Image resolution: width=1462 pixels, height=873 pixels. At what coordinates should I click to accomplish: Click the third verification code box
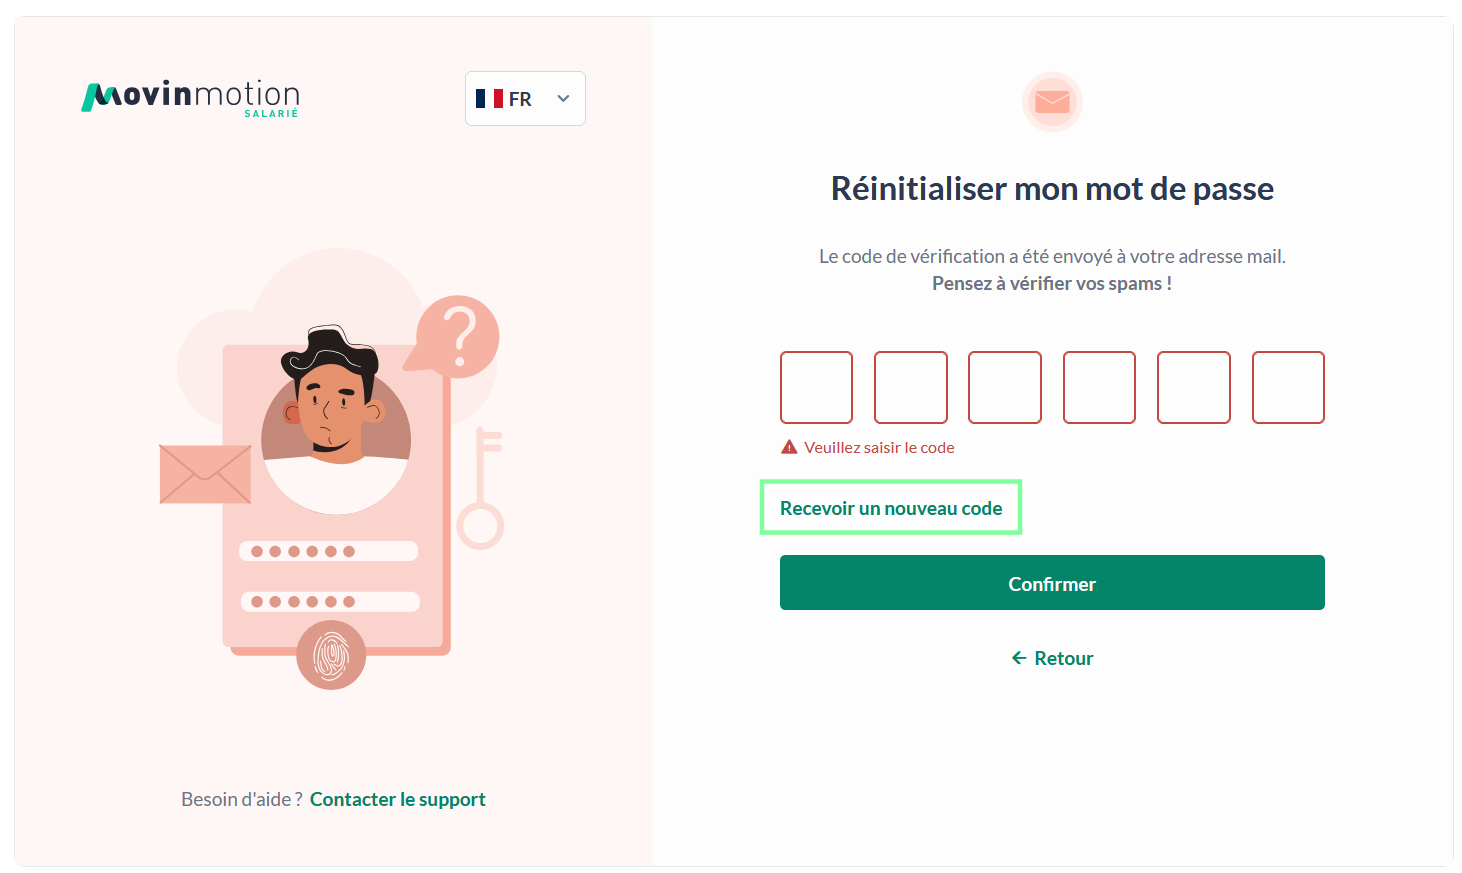pos(1005,387)
